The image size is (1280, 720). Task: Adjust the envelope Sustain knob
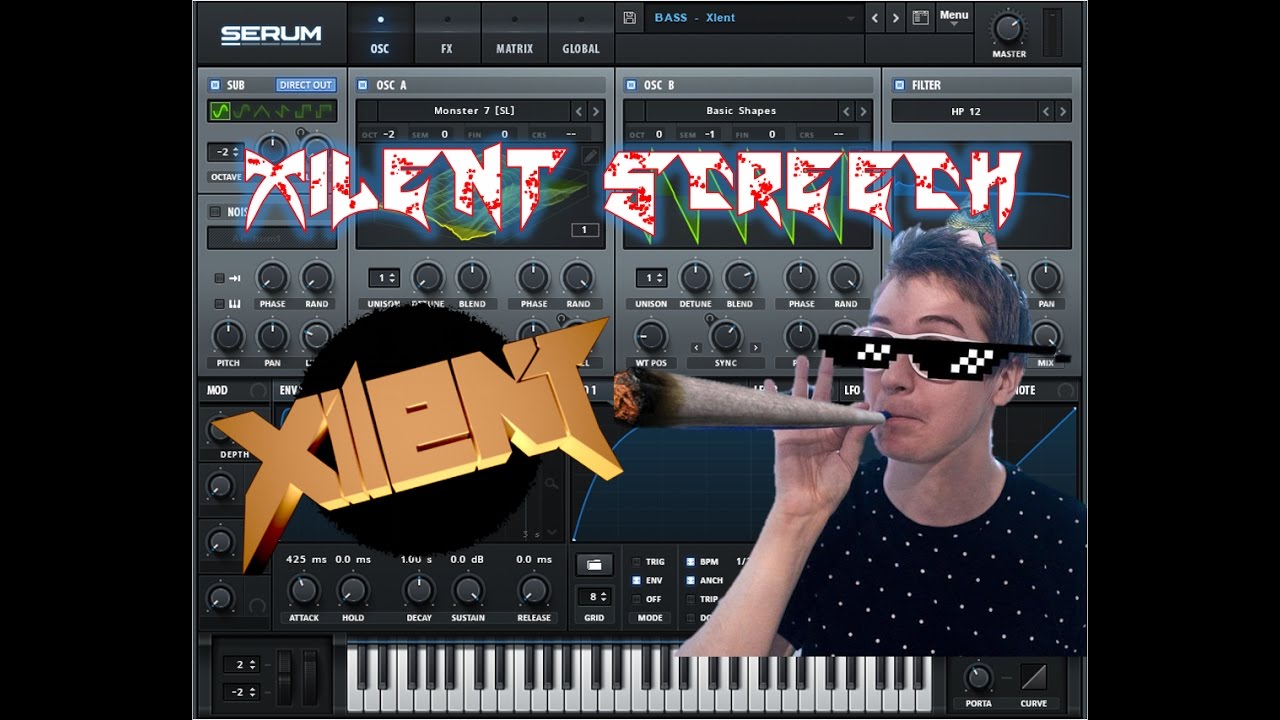pyautogui.click(x=468, y=590)
